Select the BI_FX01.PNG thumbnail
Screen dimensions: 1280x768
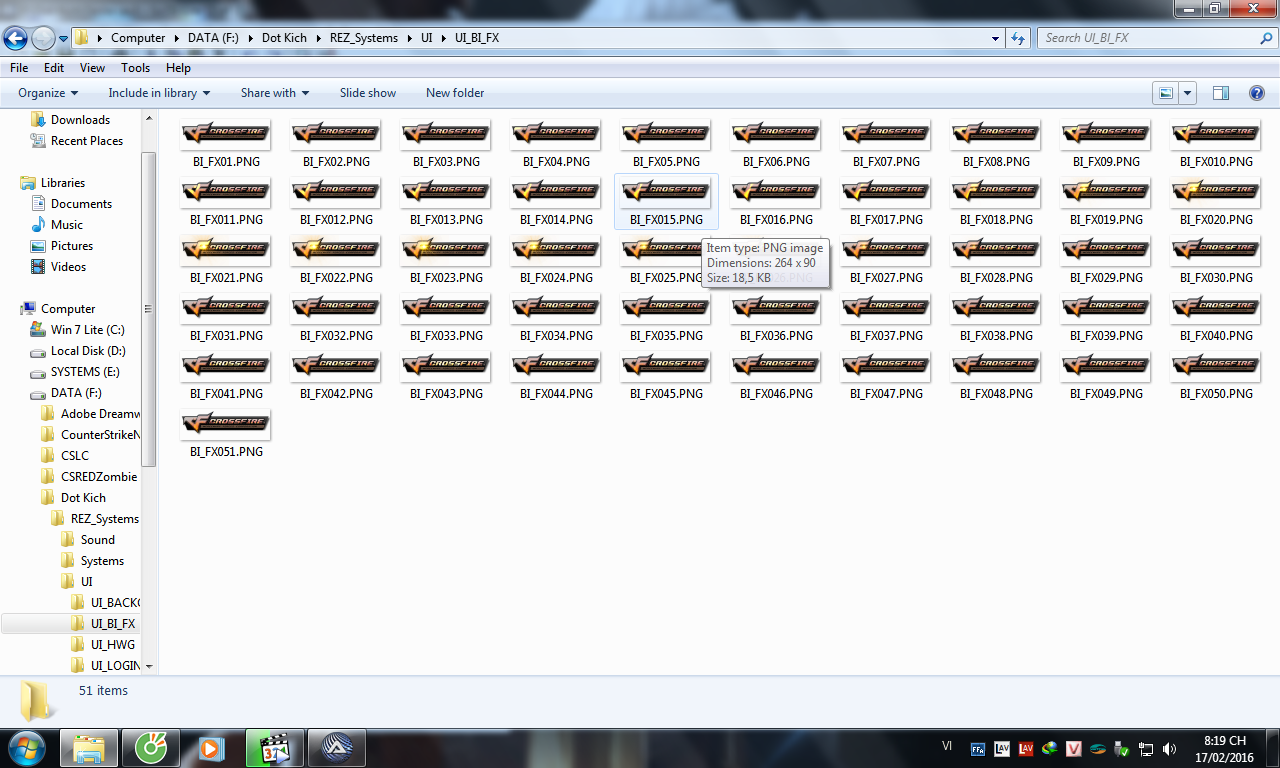pos(225,144)
